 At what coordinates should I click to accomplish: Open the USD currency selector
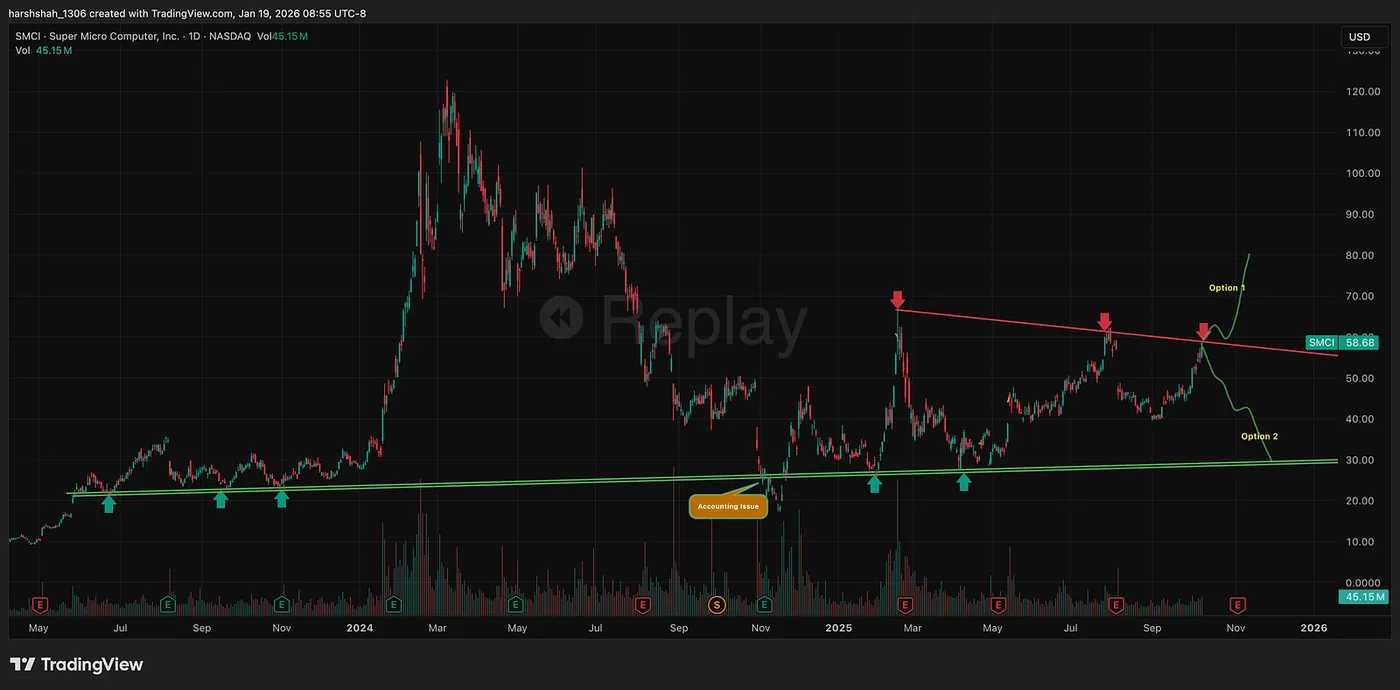(x=1364, y=37)
